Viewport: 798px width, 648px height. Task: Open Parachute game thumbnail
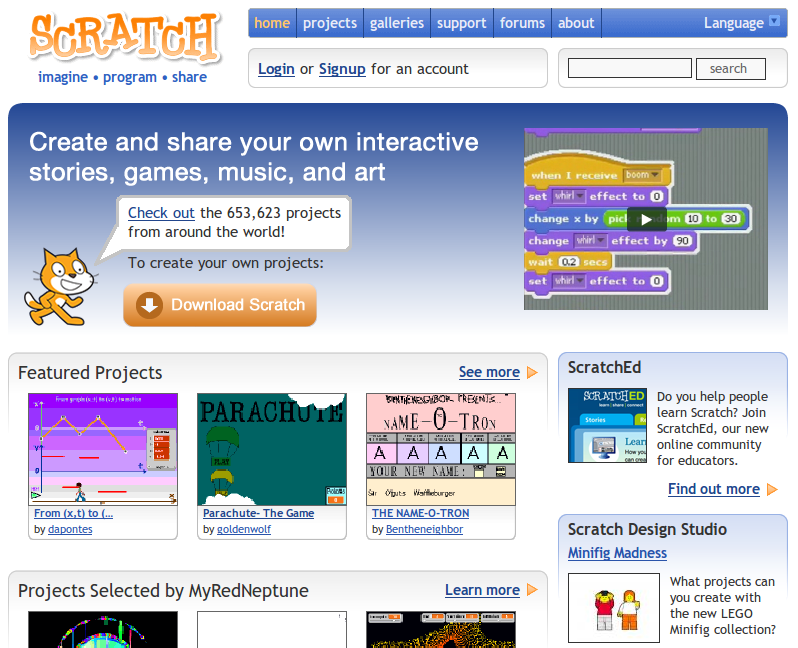point(272,449)
